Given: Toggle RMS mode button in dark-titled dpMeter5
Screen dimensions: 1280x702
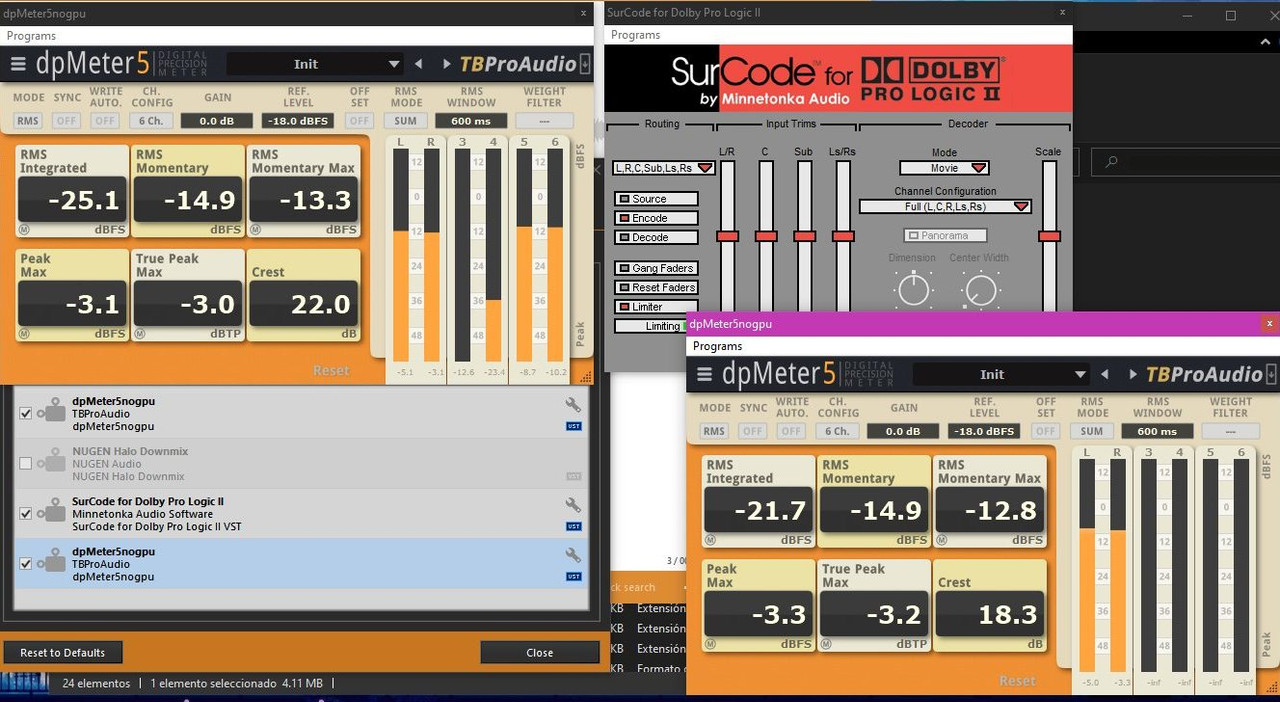Looking at the screenshot, I should [x=28, y=121].
